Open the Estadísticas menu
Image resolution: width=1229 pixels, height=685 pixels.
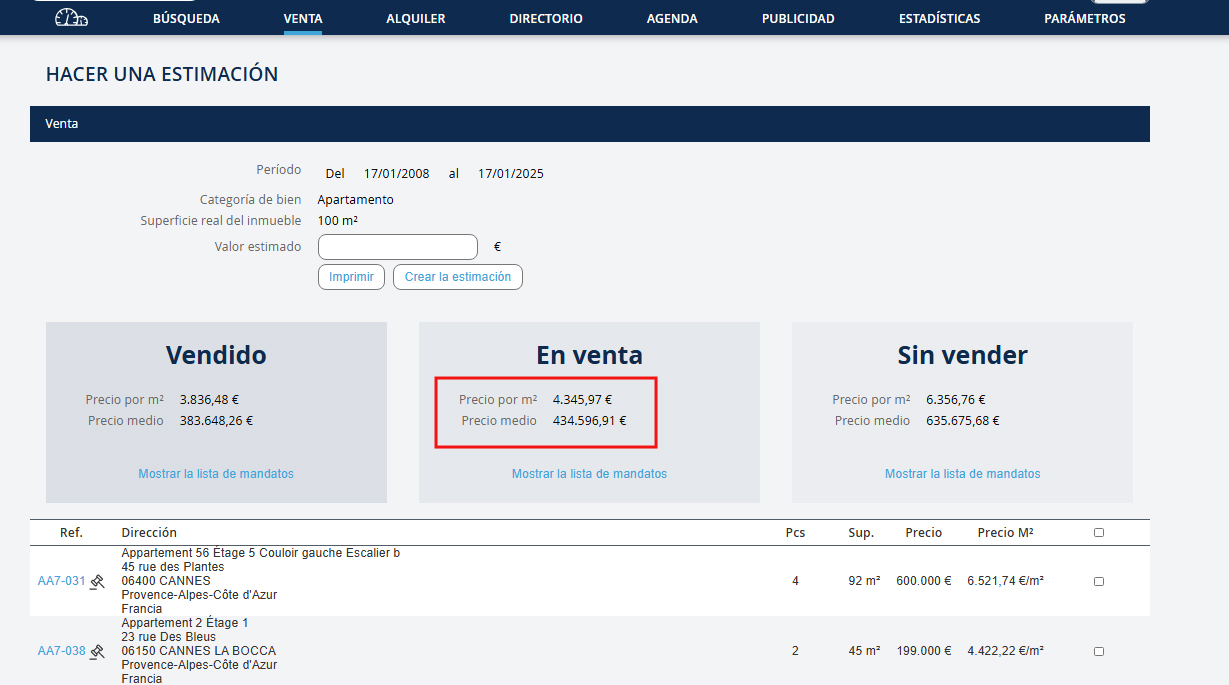(x=939, y=19)
